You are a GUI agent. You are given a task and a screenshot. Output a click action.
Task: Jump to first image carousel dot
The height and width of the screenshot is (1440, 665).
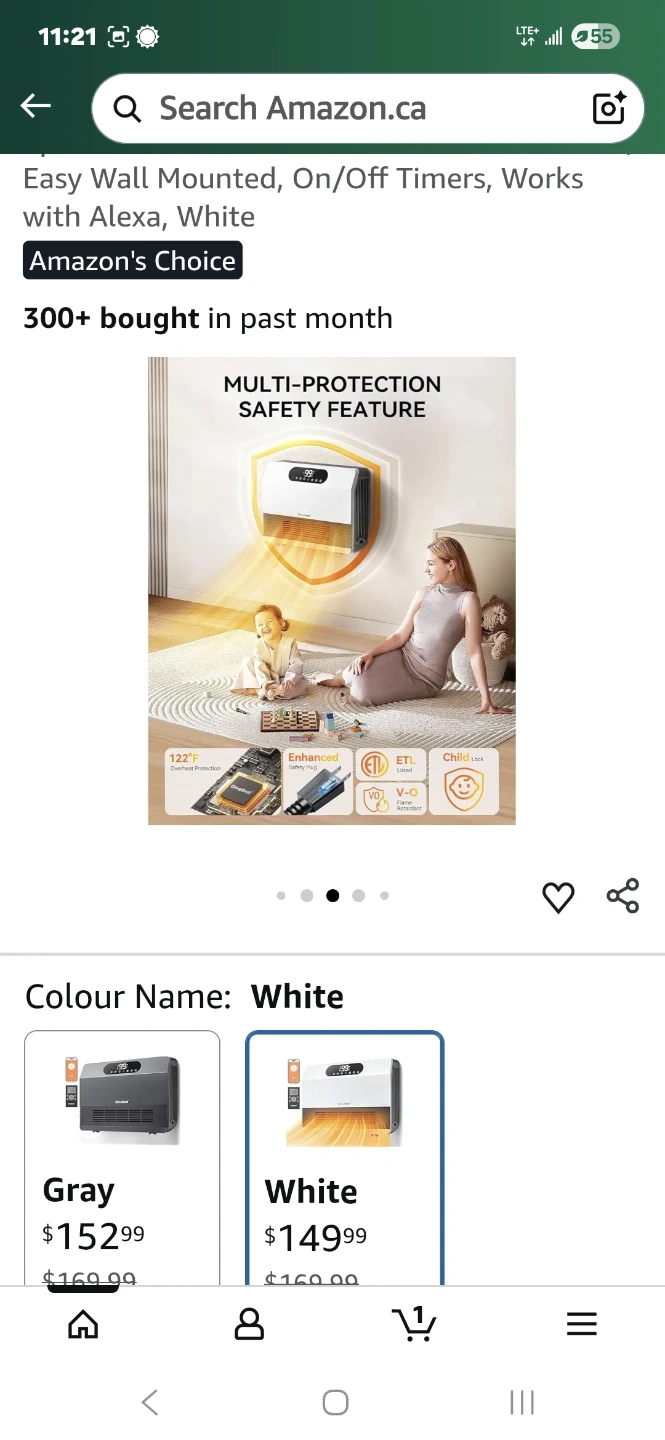pyautogui.click(x=281, y=896)
